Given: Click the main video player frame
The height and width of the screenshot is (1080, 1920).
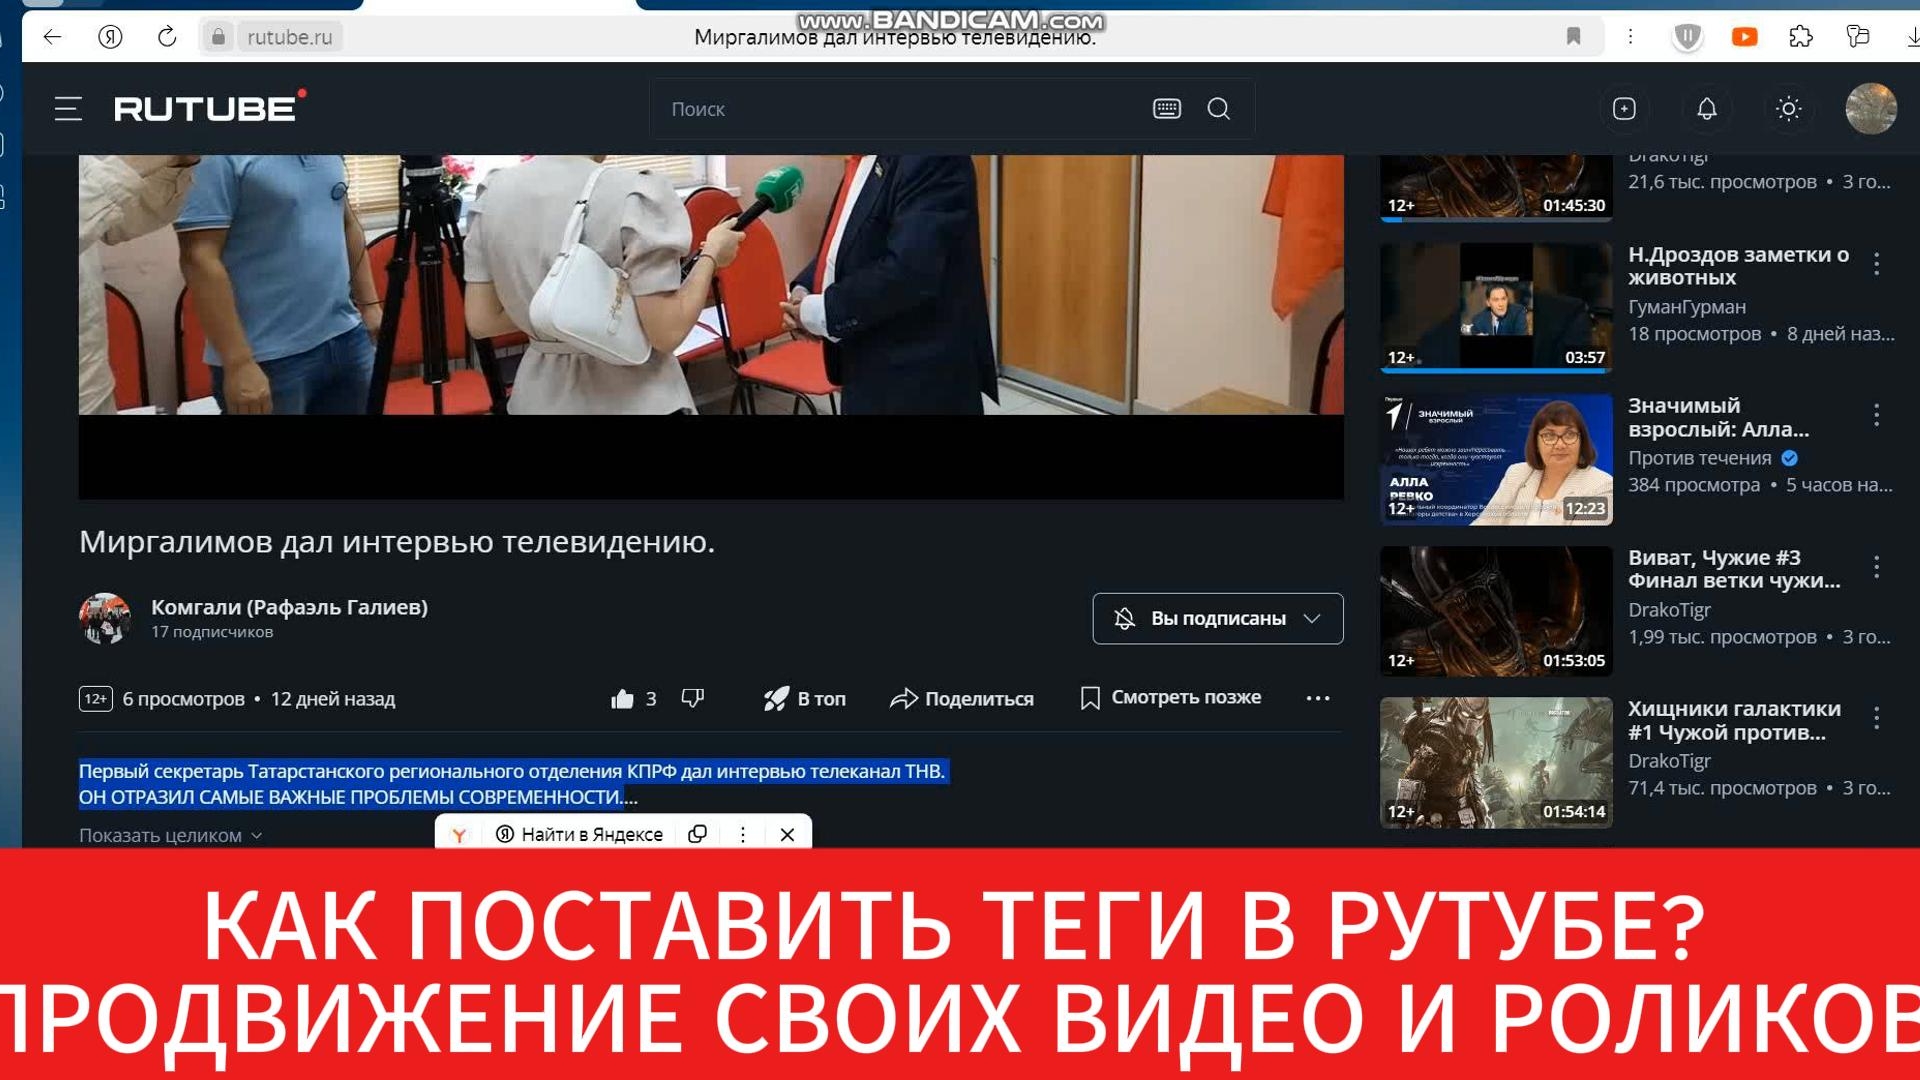Looking at the screenshot, I should 711,327.
